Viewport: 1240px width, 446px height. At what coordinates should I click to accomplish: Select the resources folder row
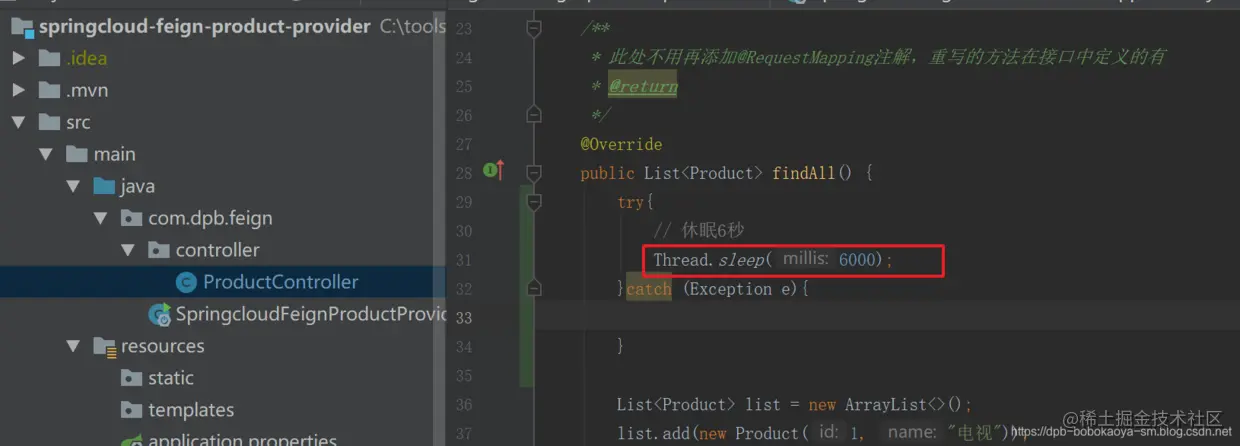click(223, 346)
